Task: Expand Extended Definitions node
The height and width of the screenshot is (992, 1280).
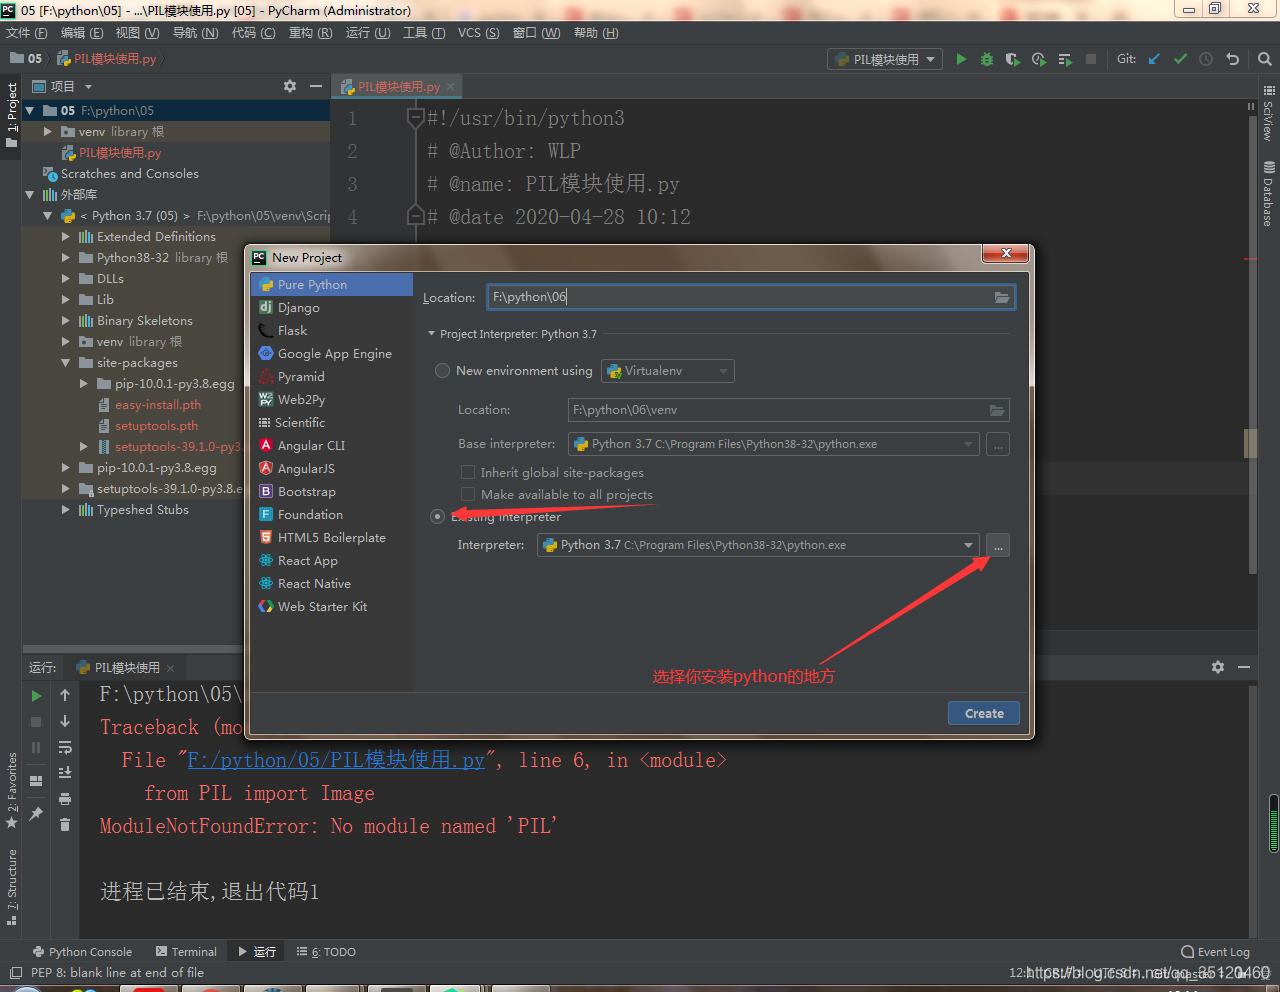Action: [65, 237]
